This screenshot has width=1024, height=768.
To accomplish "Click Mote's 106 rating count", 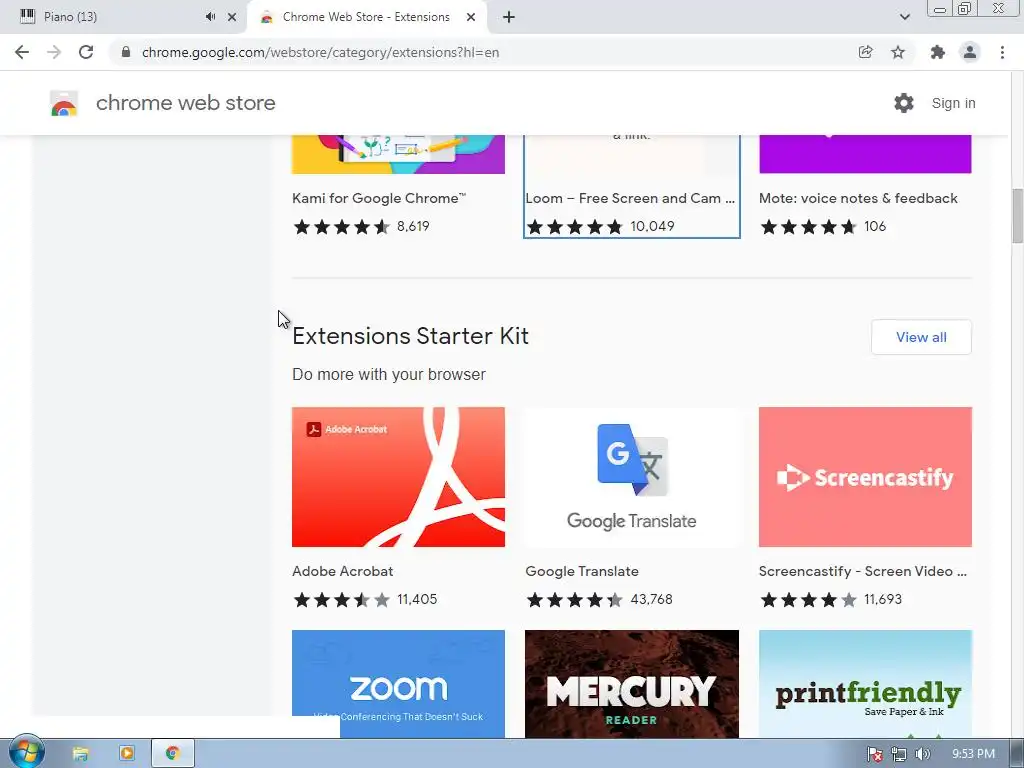I will [x=875, y=227].
